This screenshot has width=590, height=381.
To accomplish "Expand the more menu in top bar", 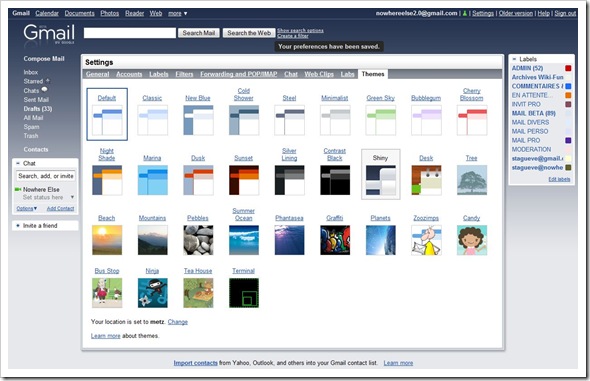I will coord(178,14).
